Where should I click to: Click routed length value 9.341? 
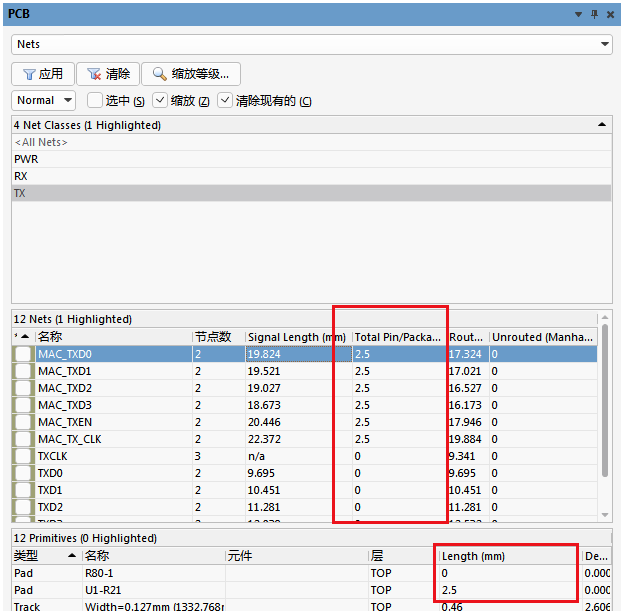(462, 456)
